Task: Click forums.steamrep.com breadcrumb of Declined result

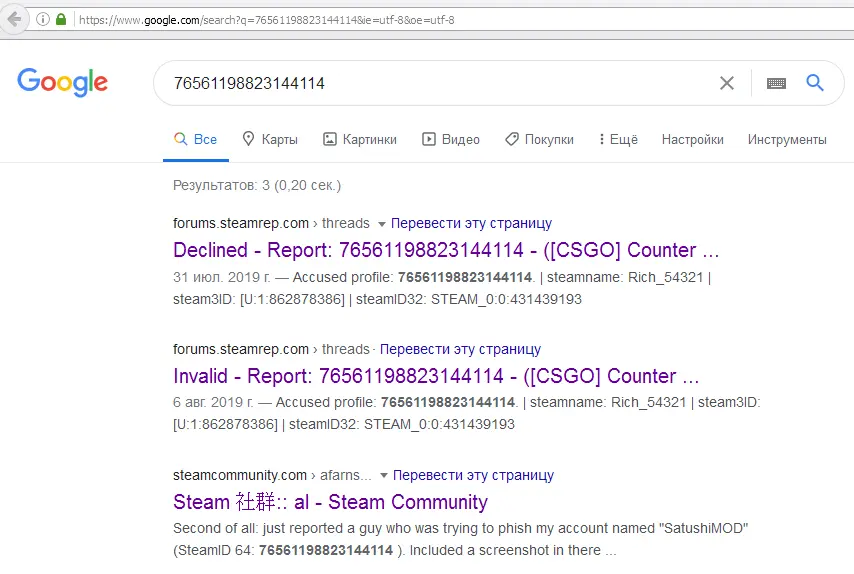Action: click(241, 223)
